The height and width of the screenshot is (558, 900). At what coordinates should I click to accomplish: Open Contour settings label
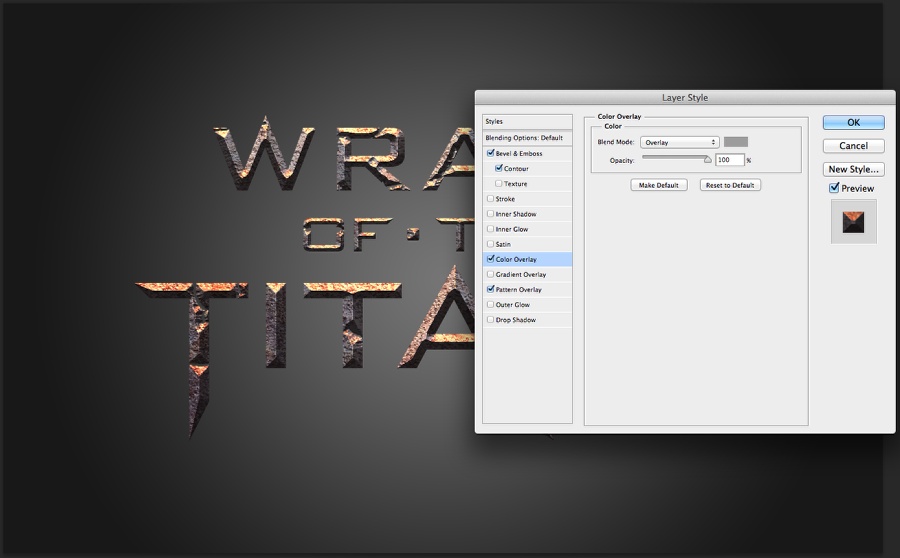pyautogui.click(x=516, y=169)
